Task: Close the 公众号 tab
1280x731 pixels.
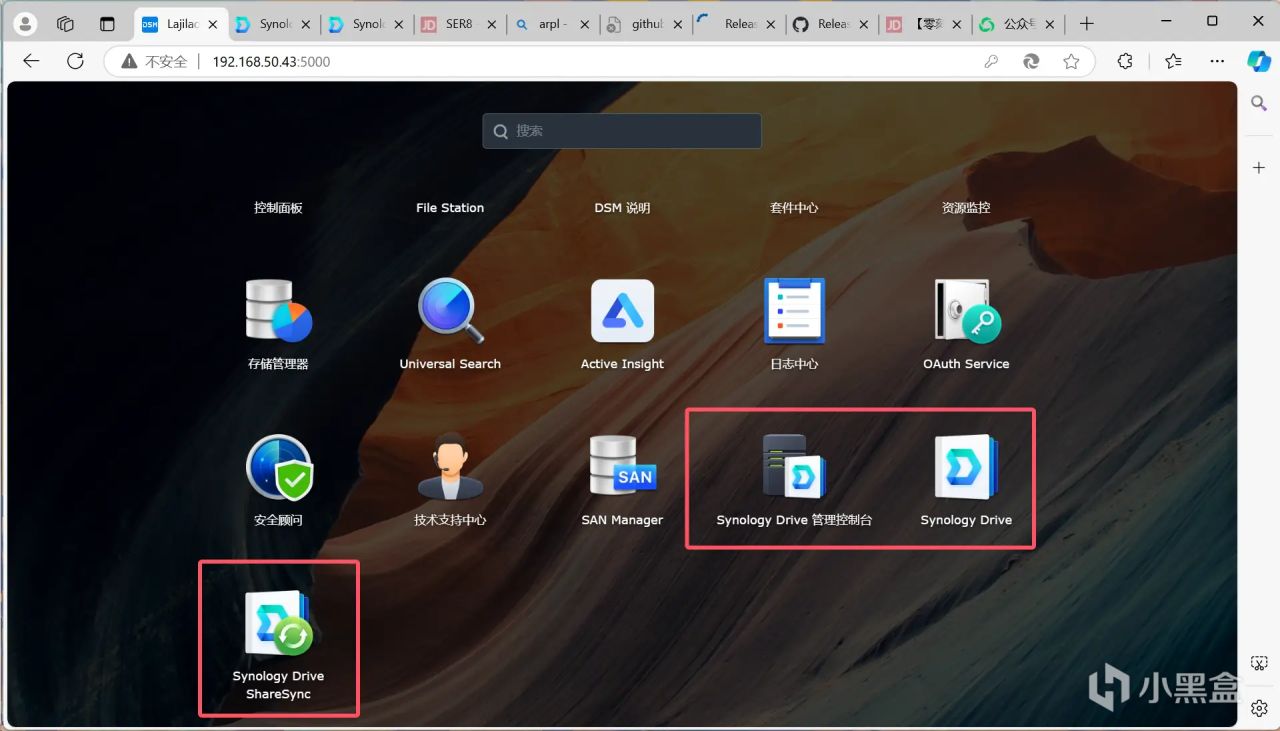Action: pyautogui.click(x=1048, y=24)
